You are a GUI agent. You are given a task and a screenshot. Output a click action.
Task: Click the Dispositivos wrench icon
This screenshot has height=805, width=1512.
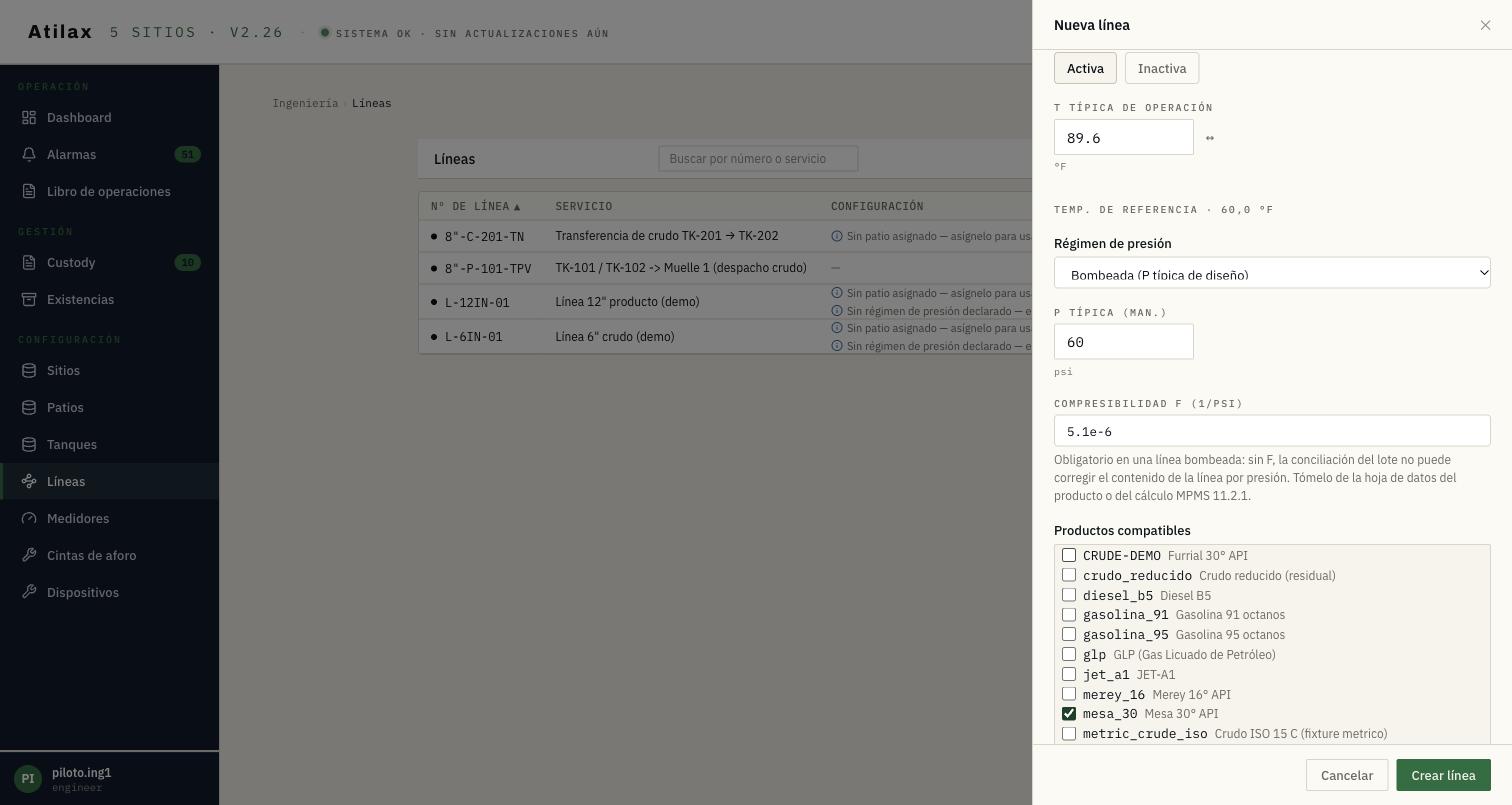click(29, 593)
